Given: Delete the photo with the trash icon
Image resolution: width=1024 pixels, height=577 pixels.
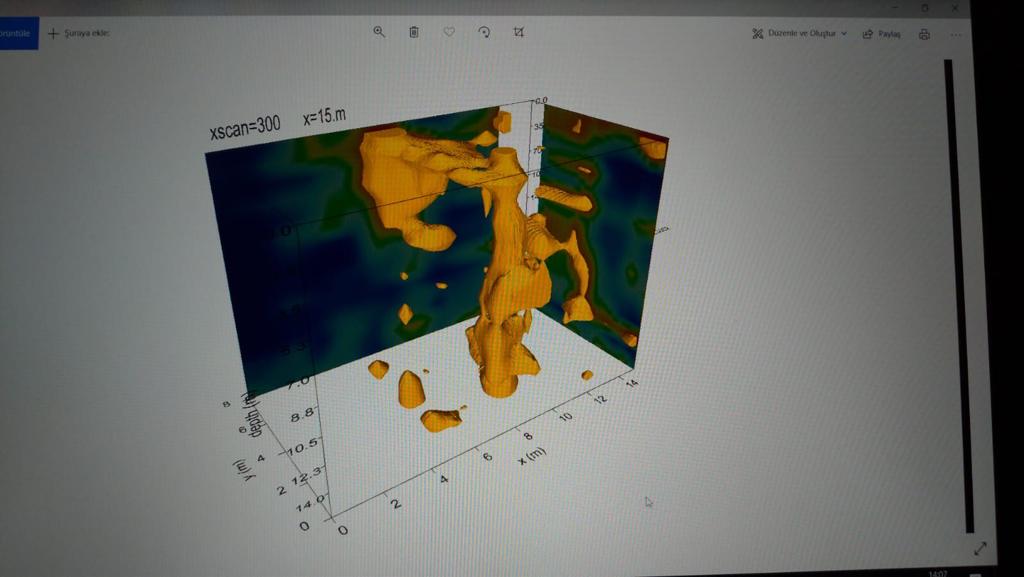Looking at the screenshot, I should [414, 32].
